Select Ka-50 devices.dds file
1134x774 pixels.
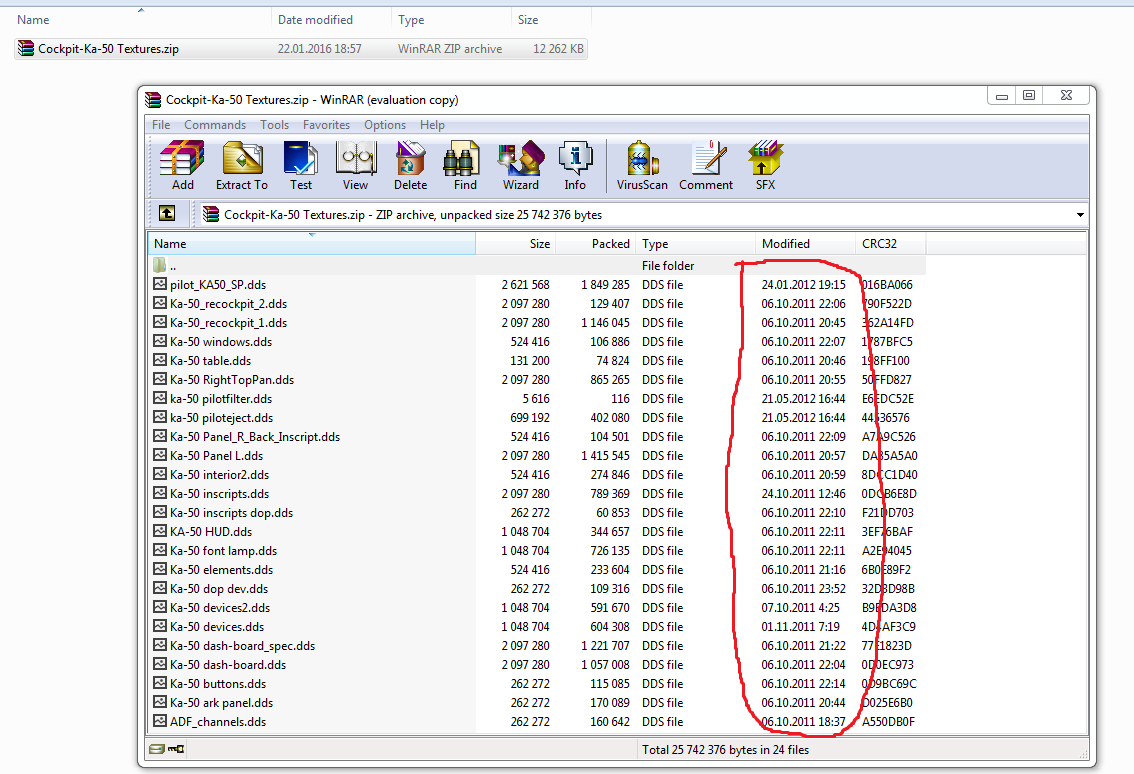pyautogui.click(x=217, y=626)
